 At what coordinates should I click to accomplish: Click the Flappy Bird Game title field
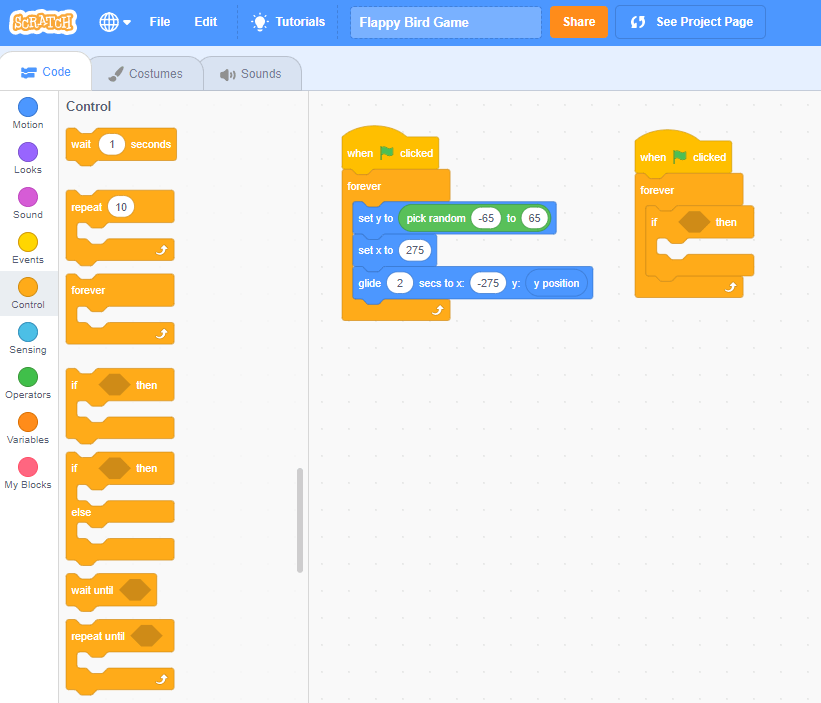click(x=445, y=21)
